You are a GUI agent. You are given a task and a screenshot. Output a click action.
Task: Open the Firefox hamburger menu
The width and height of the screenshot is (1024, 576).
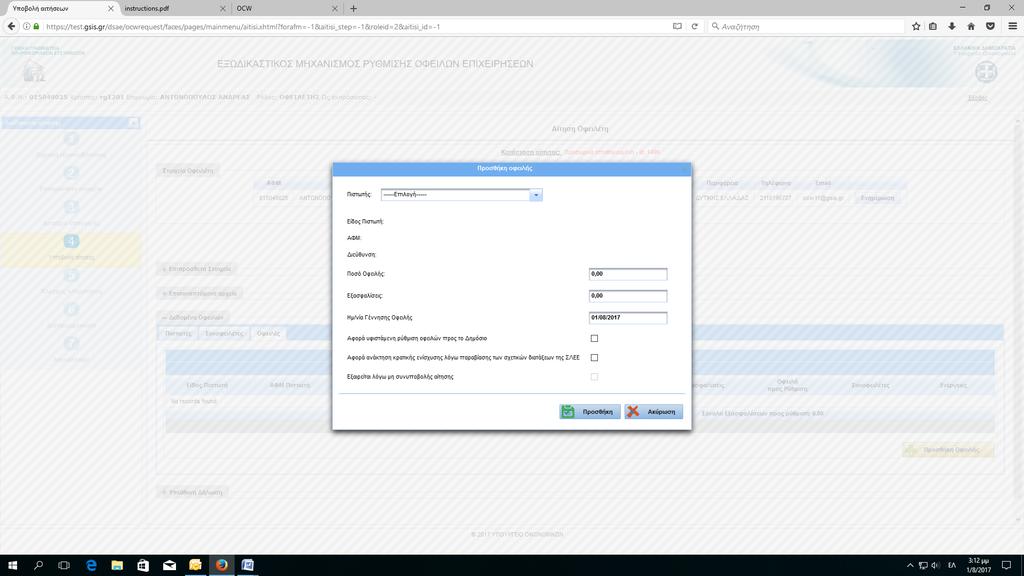click(1012, 26)
